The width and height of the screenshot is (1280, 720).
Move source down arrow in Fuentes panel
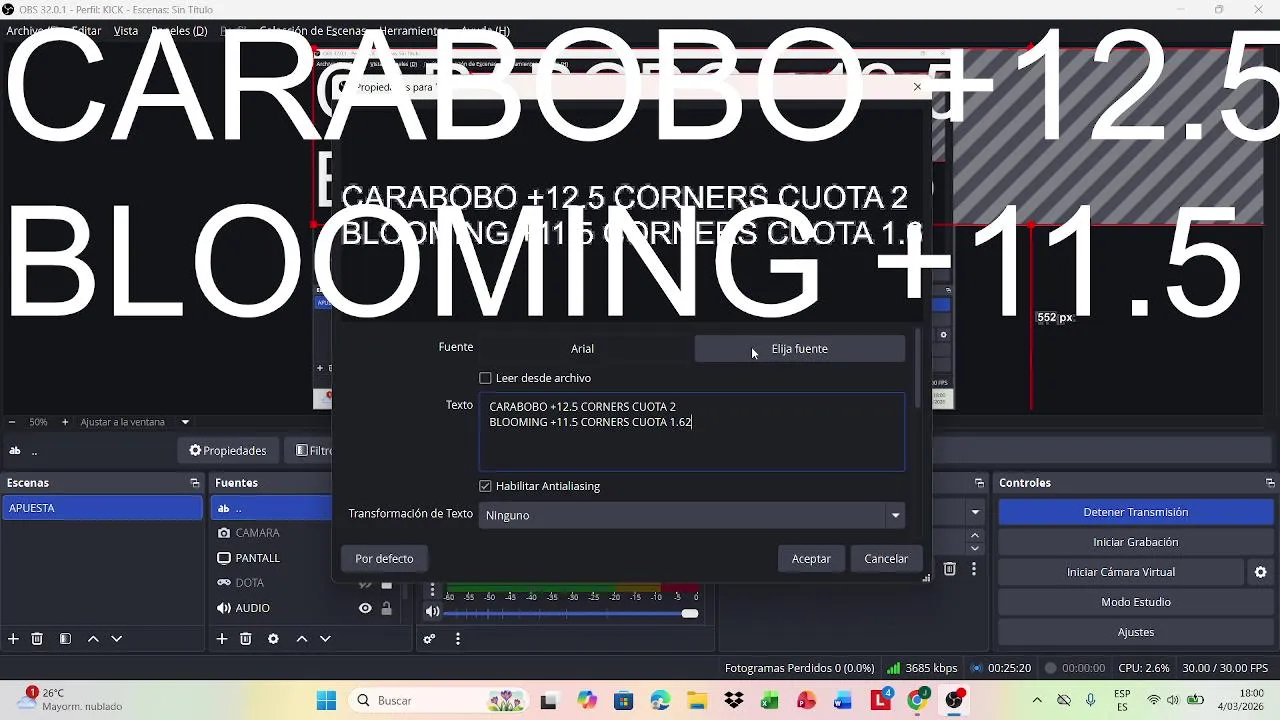tap(324, 639)
